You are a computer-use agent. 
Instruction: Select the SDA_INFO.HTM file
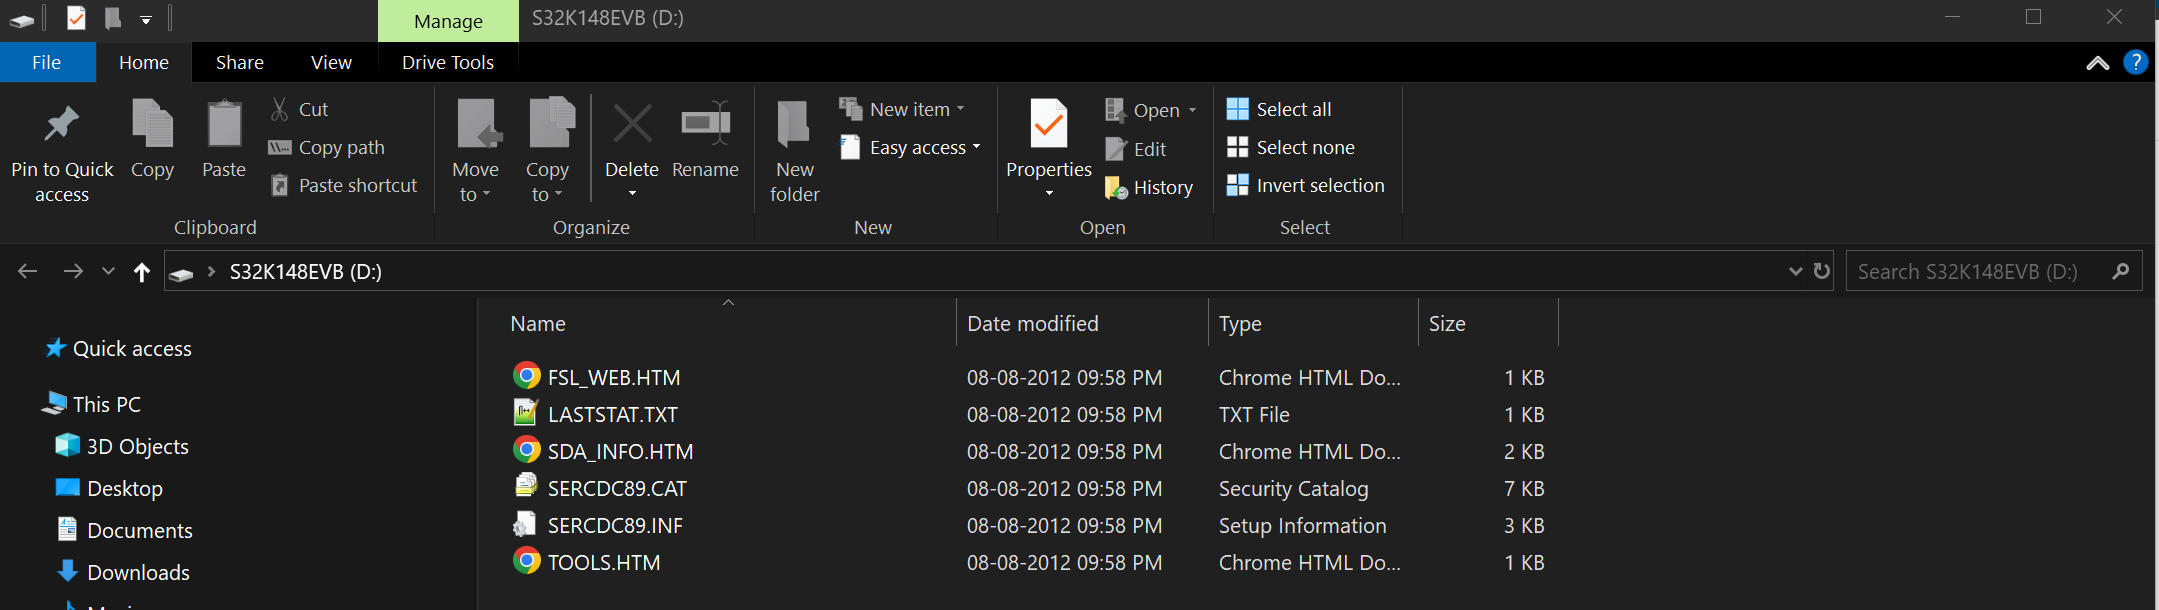pyautogui.click(x=620, y=452)
